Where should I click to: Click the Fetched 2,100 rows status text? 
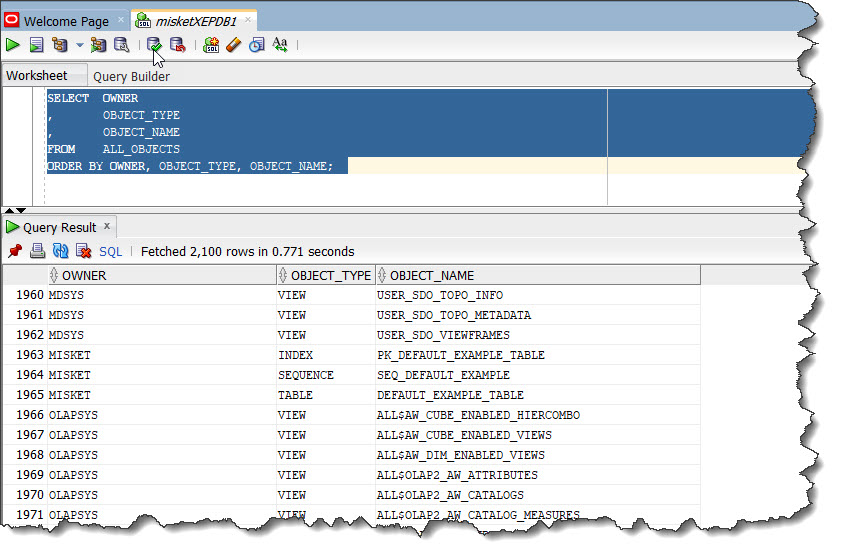coord(247,252)
